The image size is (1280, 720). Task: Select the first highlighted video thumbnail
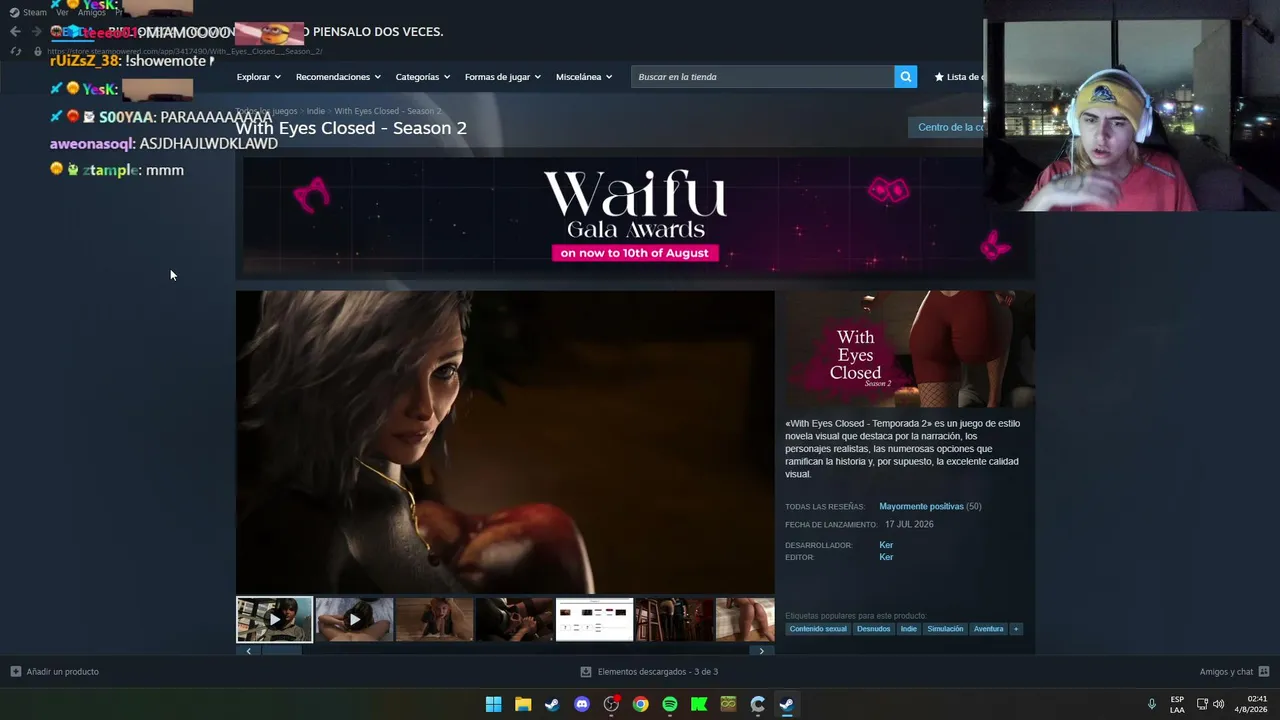coord(274,620)
